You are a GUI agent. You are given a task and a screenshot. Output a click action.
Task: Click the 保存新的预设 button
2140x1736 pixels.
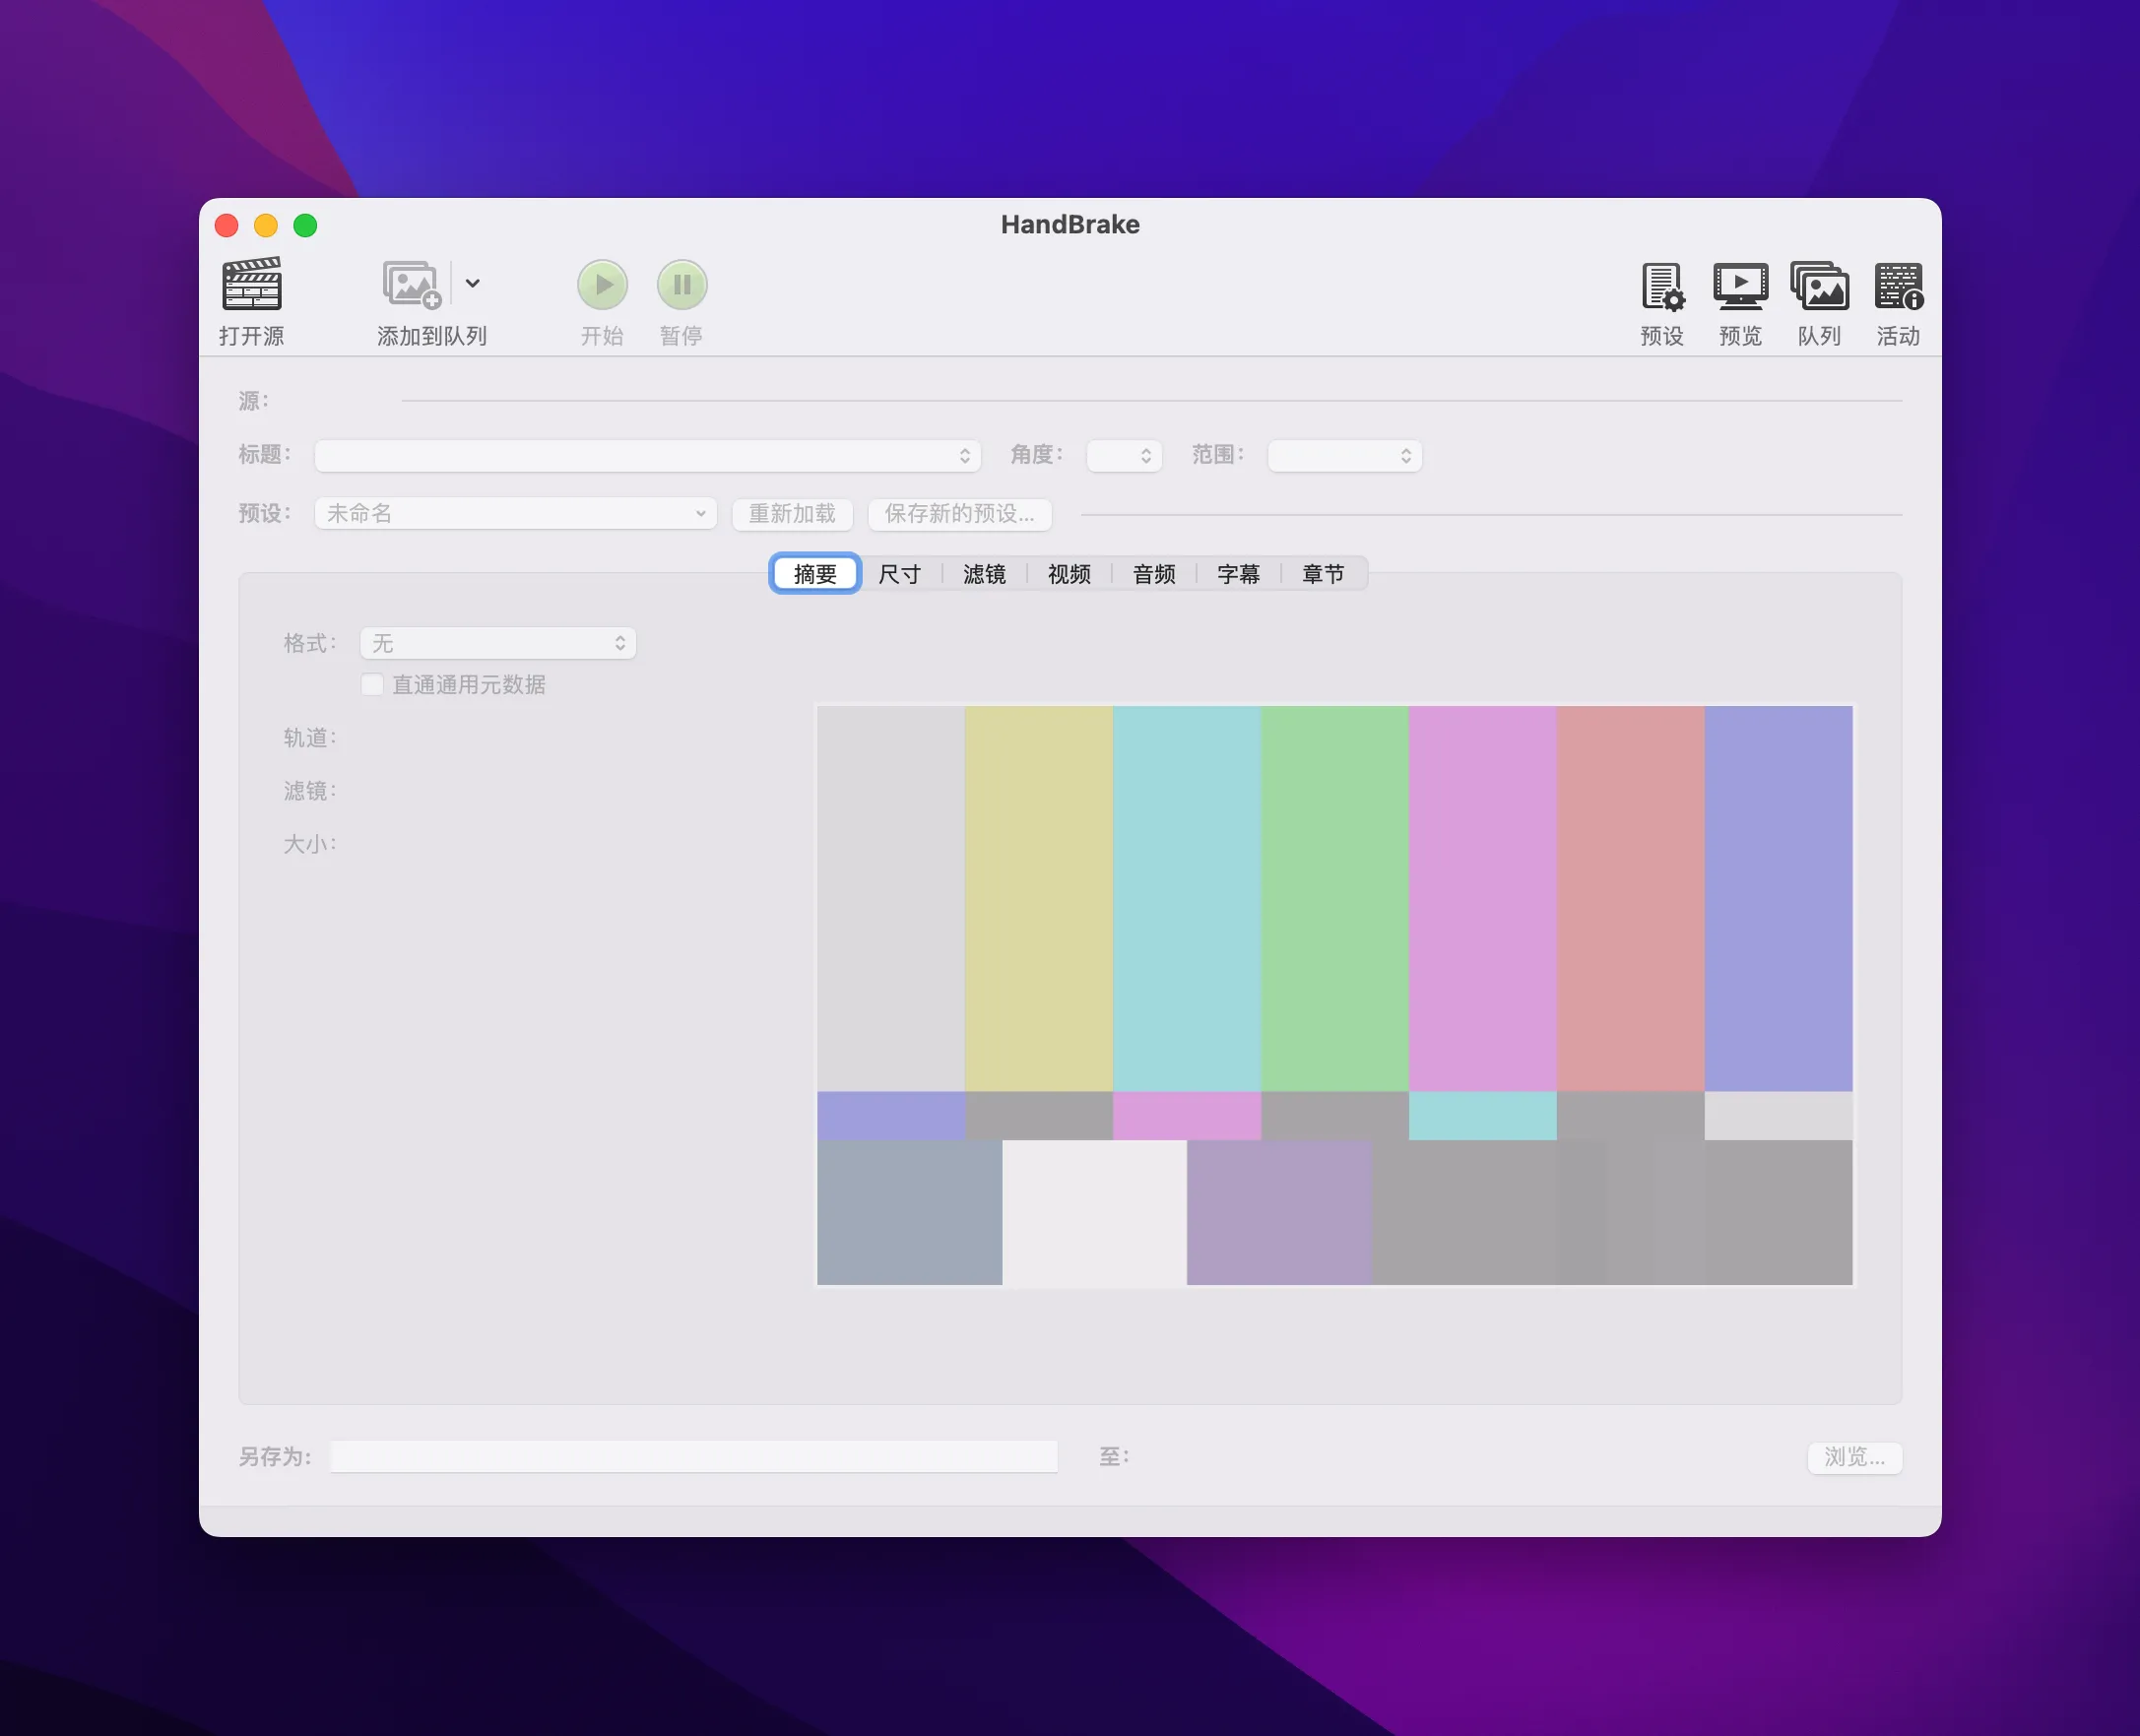tap(959, 514)
